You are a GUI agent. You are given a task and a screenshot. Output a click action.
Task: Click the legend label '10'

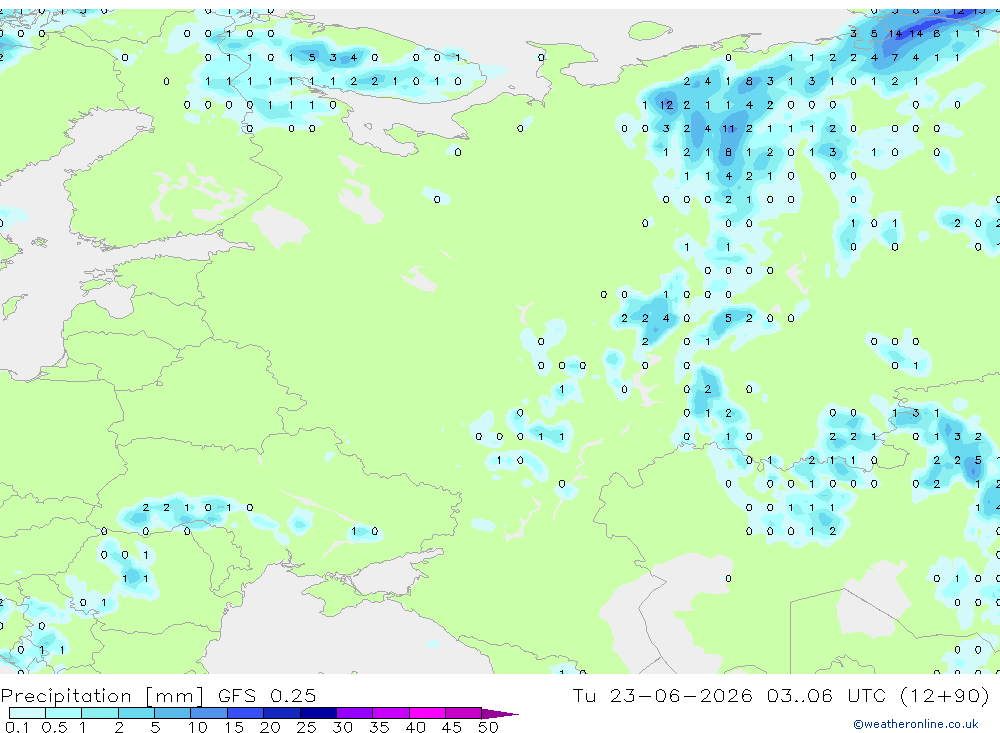pyautogui.click(x=198, y=727)
